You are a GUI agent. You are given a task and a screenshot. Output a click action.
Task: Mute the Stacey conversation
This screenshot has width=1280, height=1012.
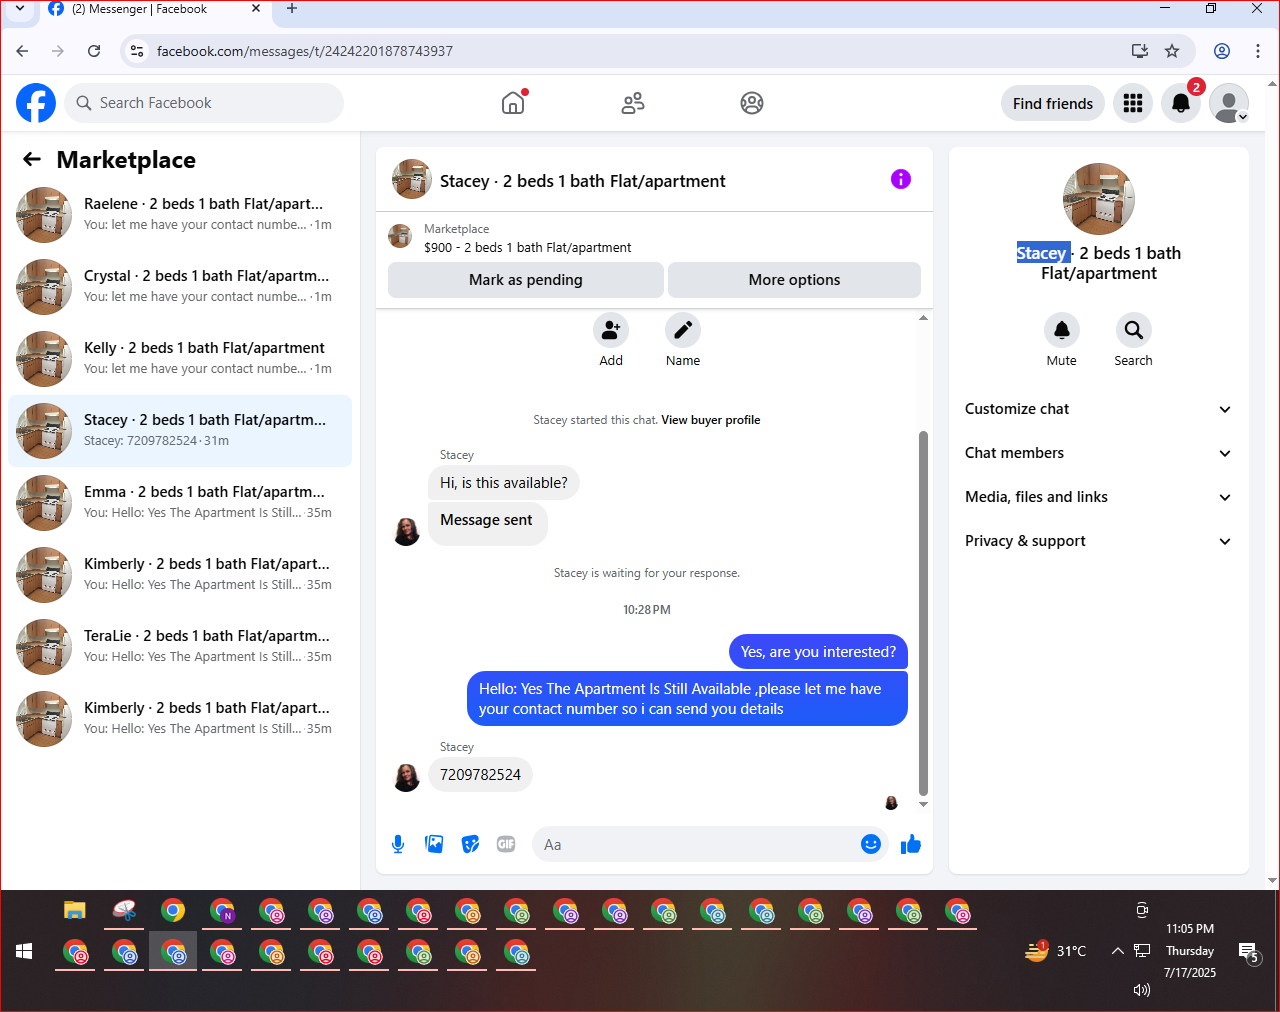click(x=1062, y=330)
